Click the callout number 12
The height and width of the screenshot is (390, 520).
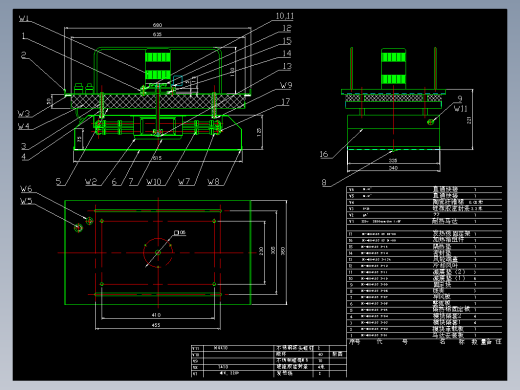tap(287, 28)
